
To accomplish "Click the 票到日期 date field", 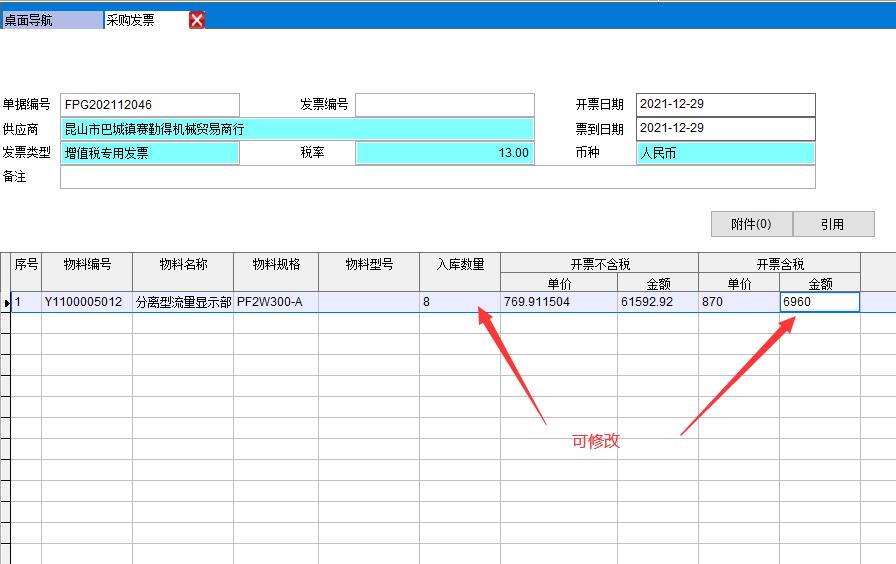I will pos(725,129).
